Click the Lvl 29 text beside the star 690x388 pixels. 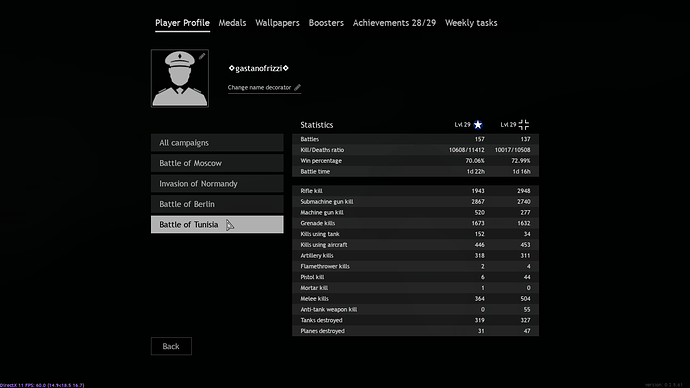click(462, 124)
